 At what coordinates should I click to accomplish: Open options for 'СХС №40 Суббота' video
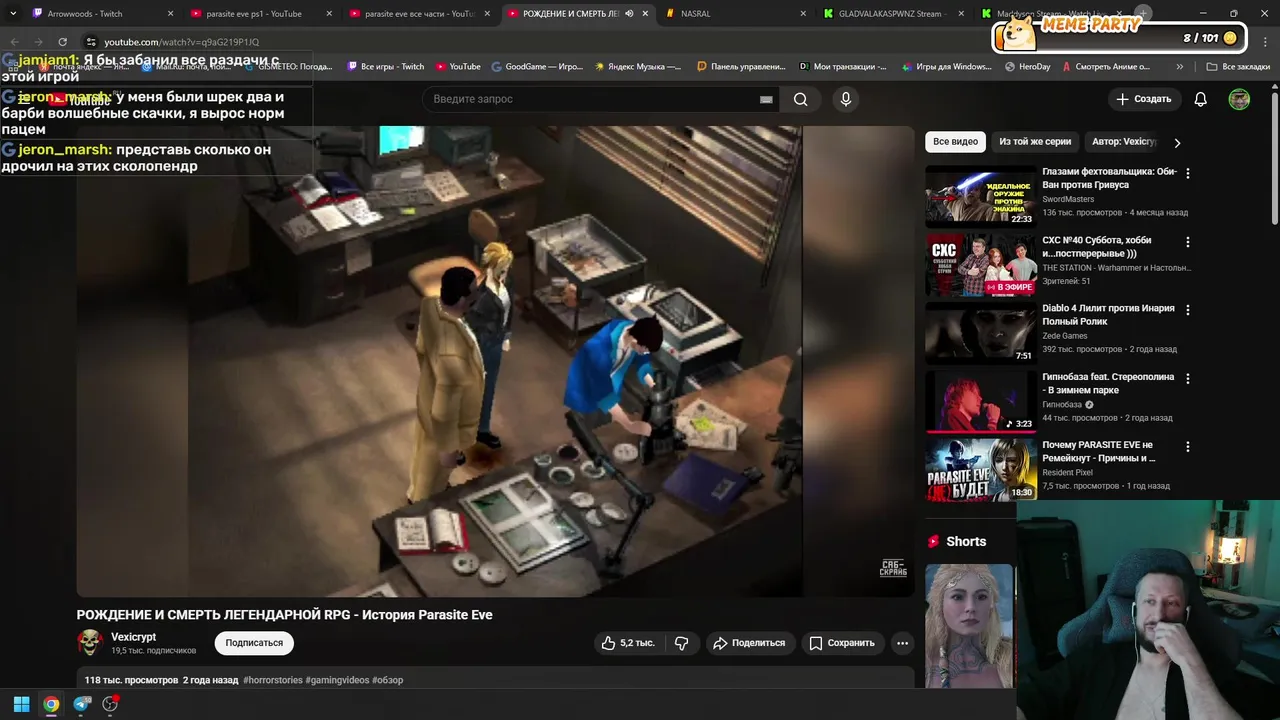[x=1188, y=242]
